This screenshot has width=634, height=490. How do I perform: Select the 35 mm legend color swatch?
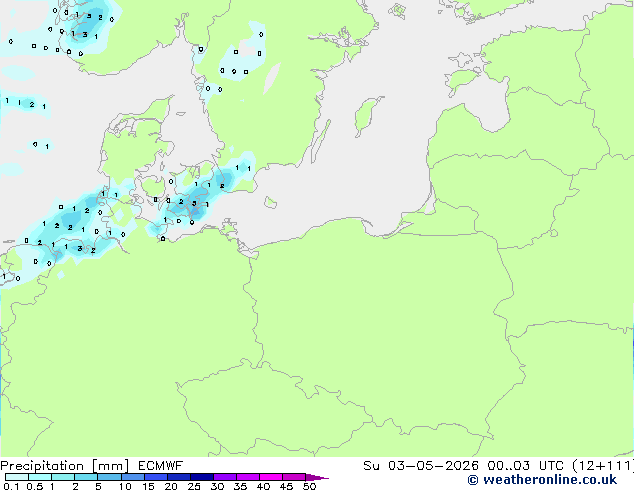click(x=248, y=477)
